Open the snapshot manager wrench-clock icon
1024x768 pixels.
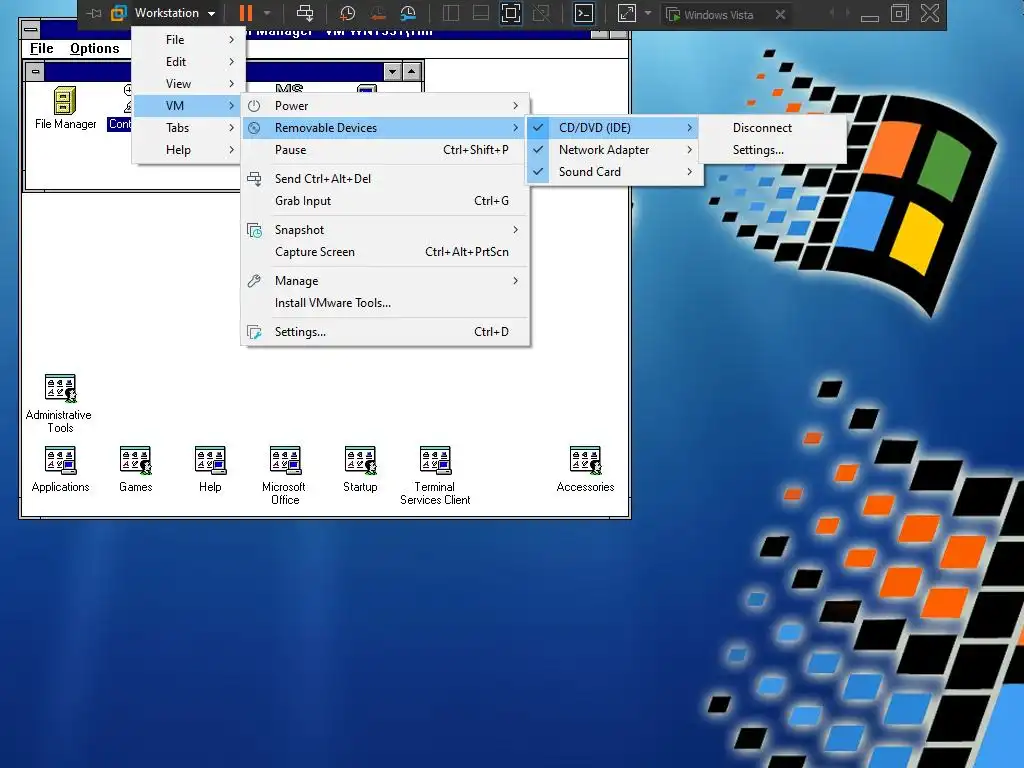coord(408,13)
